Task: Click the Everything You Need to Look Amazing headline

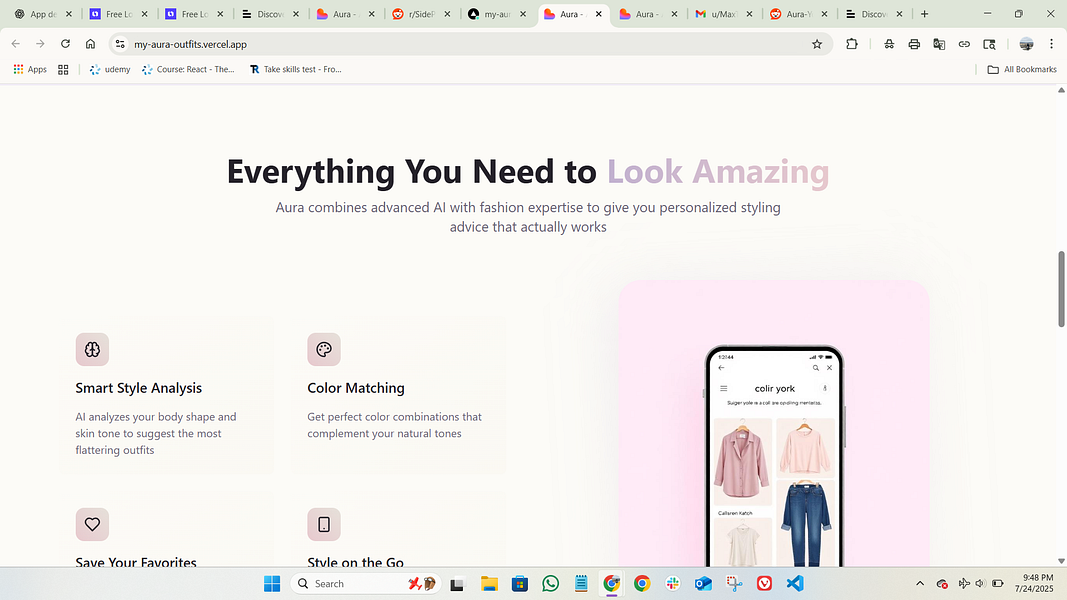Action: pos(528,171)
